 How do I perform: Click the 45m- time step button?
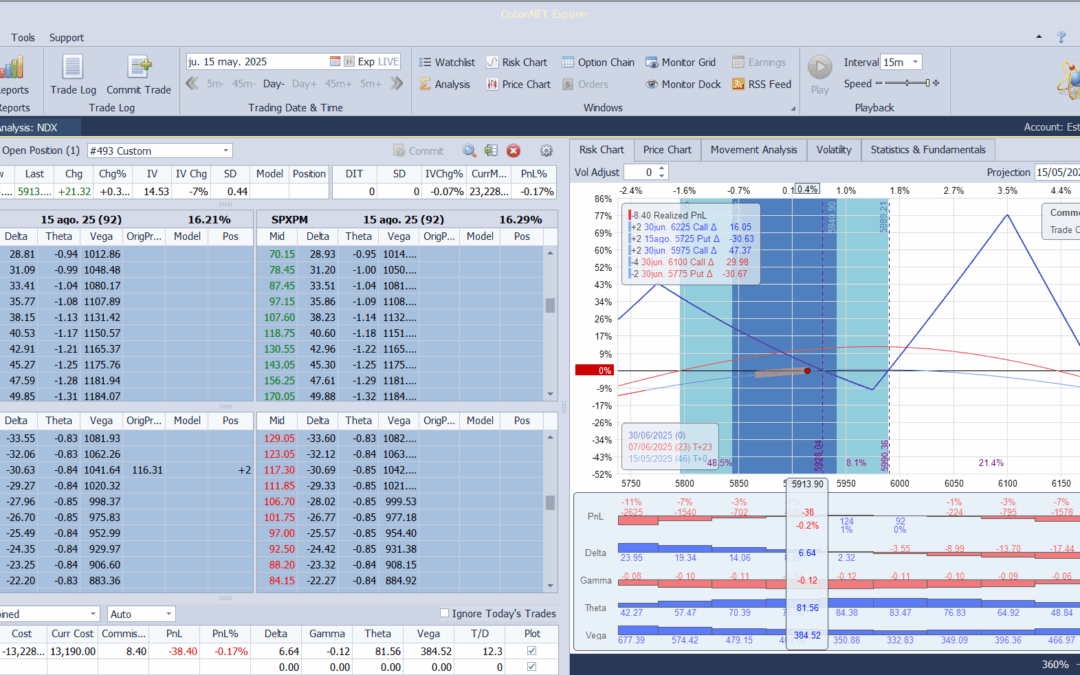point(243,83)
